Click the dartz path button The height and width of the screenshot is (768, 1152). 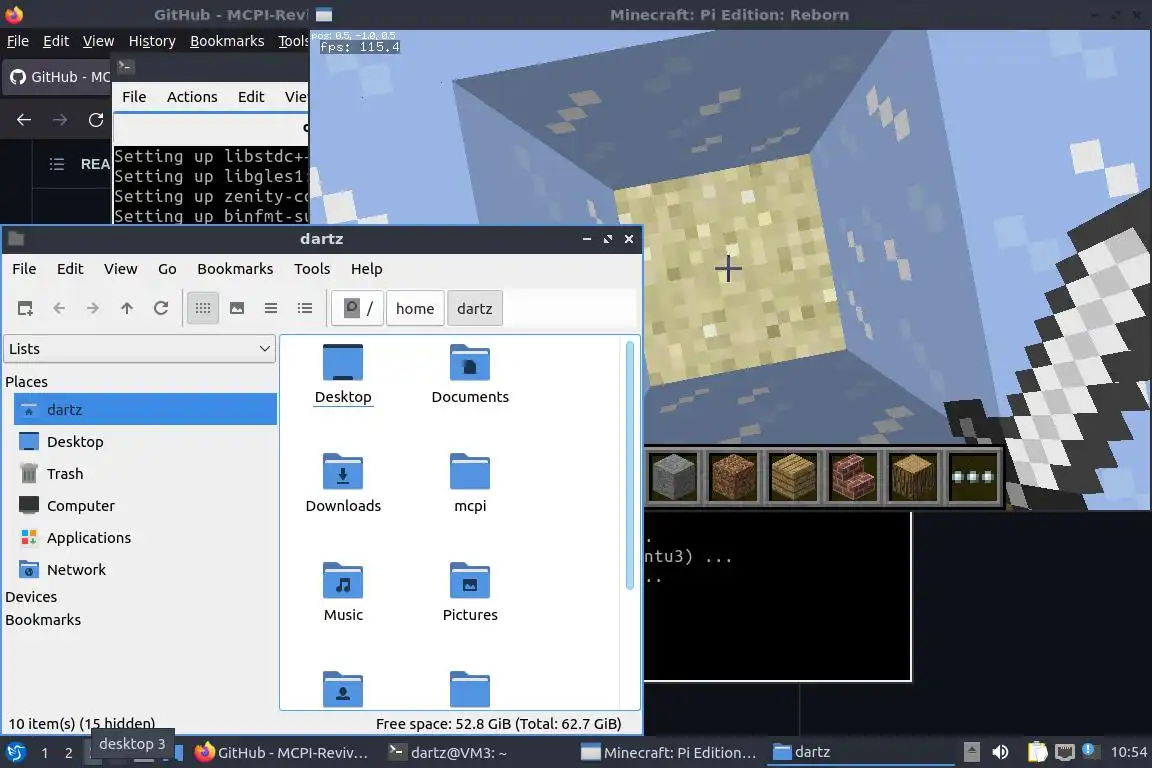(x=475, y=308)
